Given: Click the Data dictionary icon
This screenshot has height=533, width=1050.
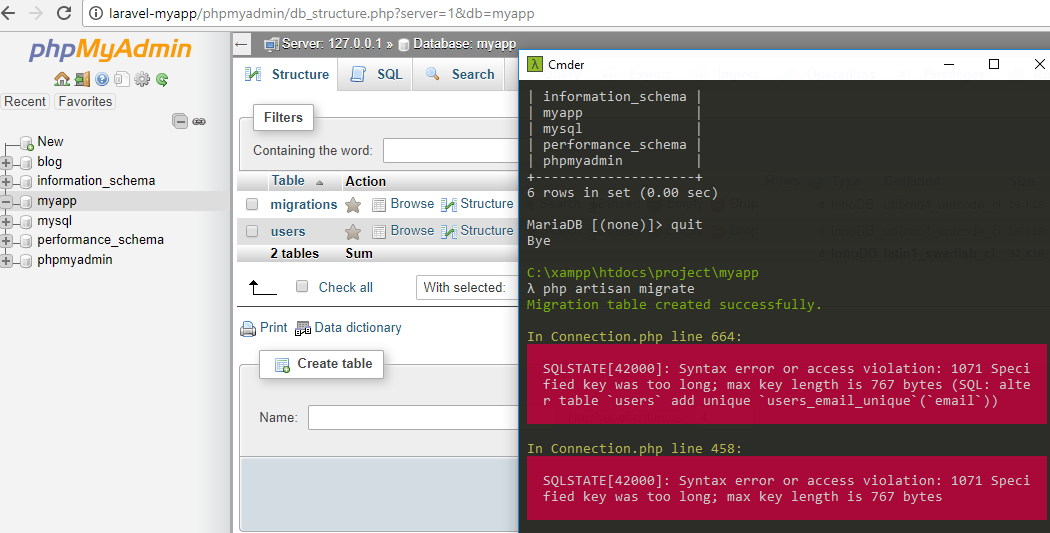Looking at the screenshot, I should (x=303, y=328).
